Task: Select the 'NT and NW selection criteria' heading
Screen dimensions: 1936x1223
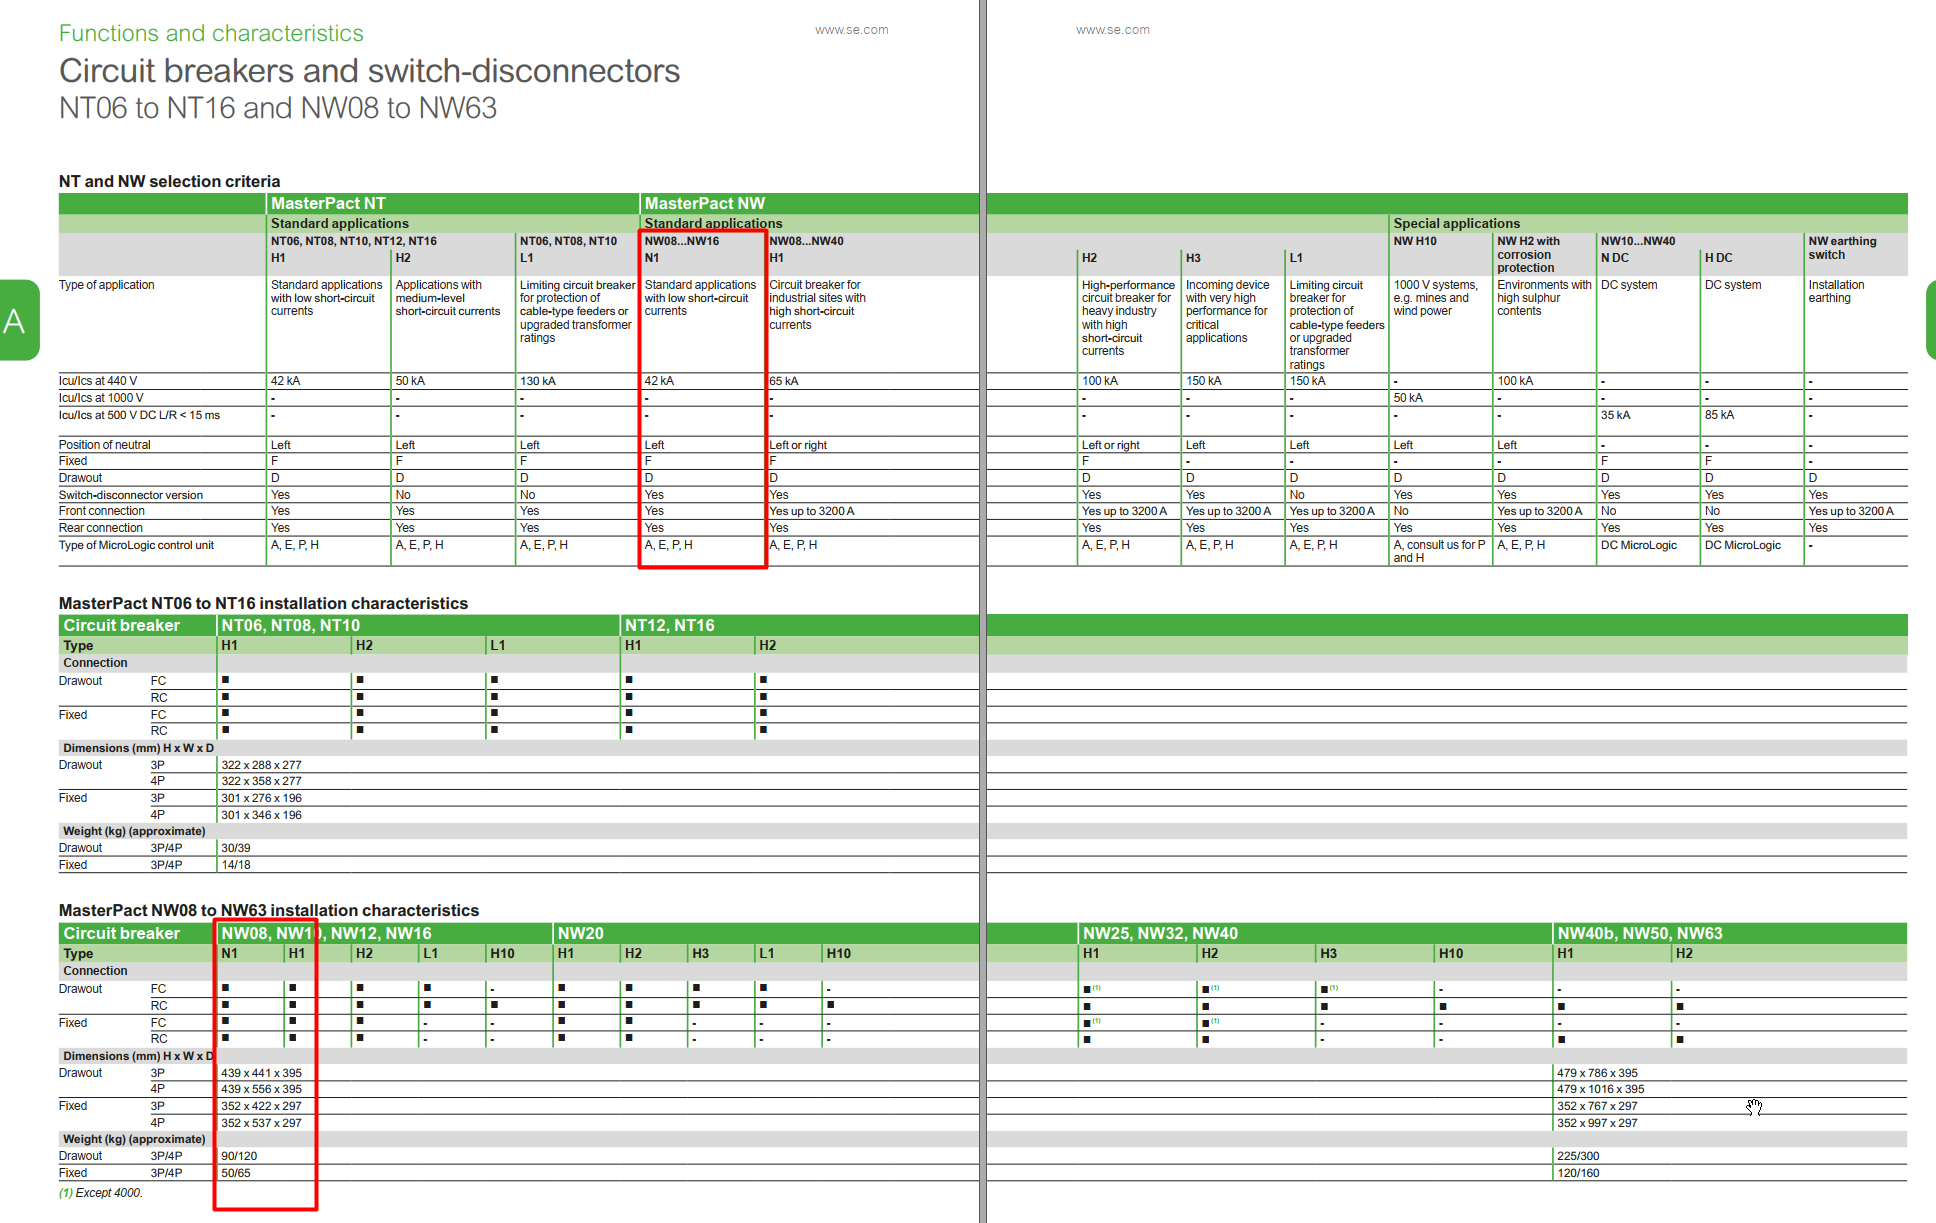Action: (x=169, y=181)
